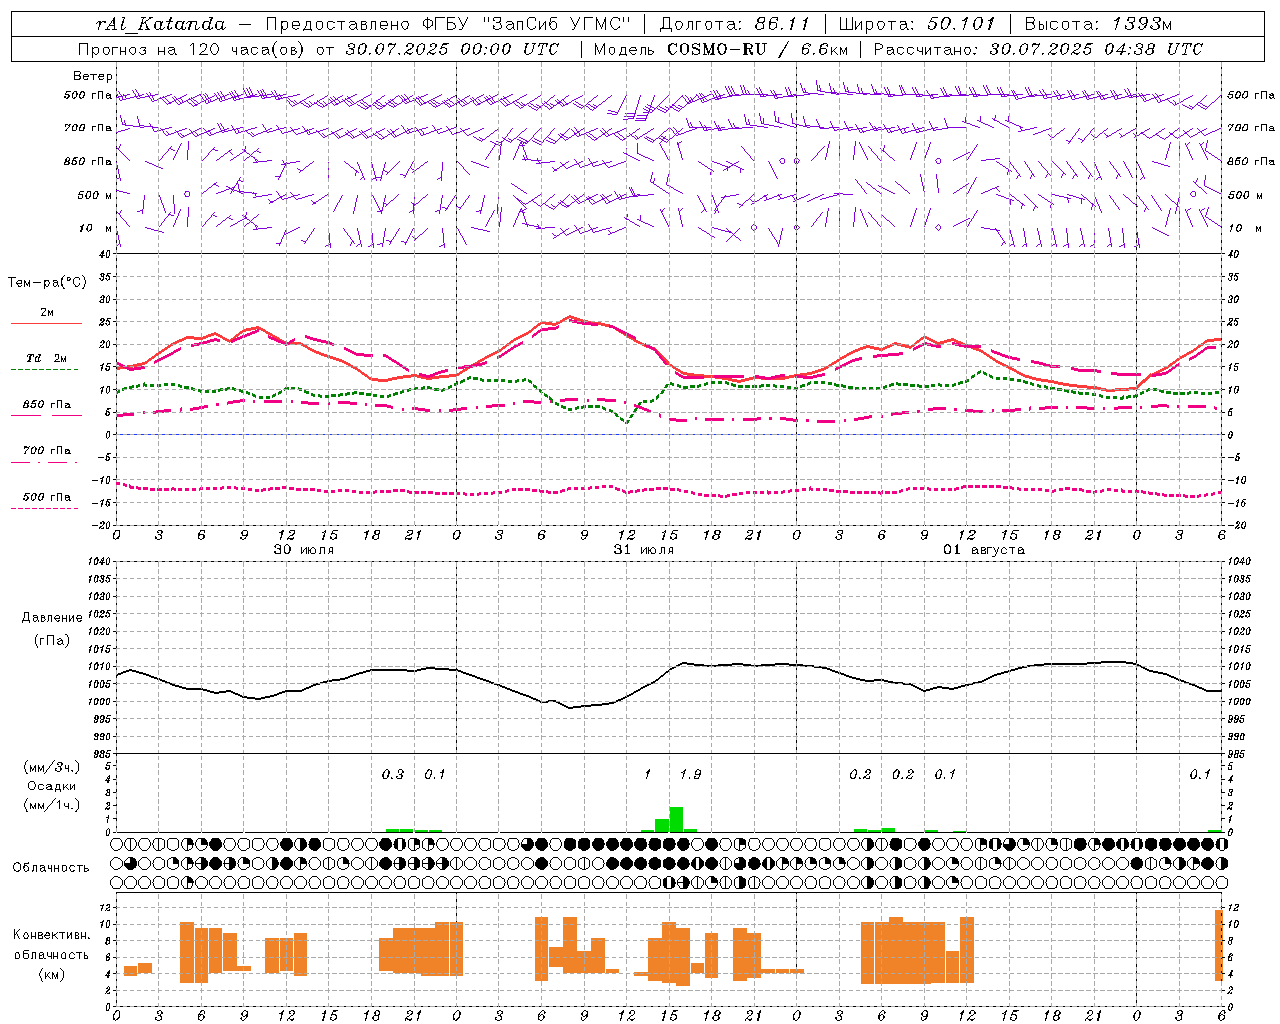The height and width of the screenshot is (1024, 1280).
Task: Select the (мм/3ч.) unit label
Action: tap(52, 768)
